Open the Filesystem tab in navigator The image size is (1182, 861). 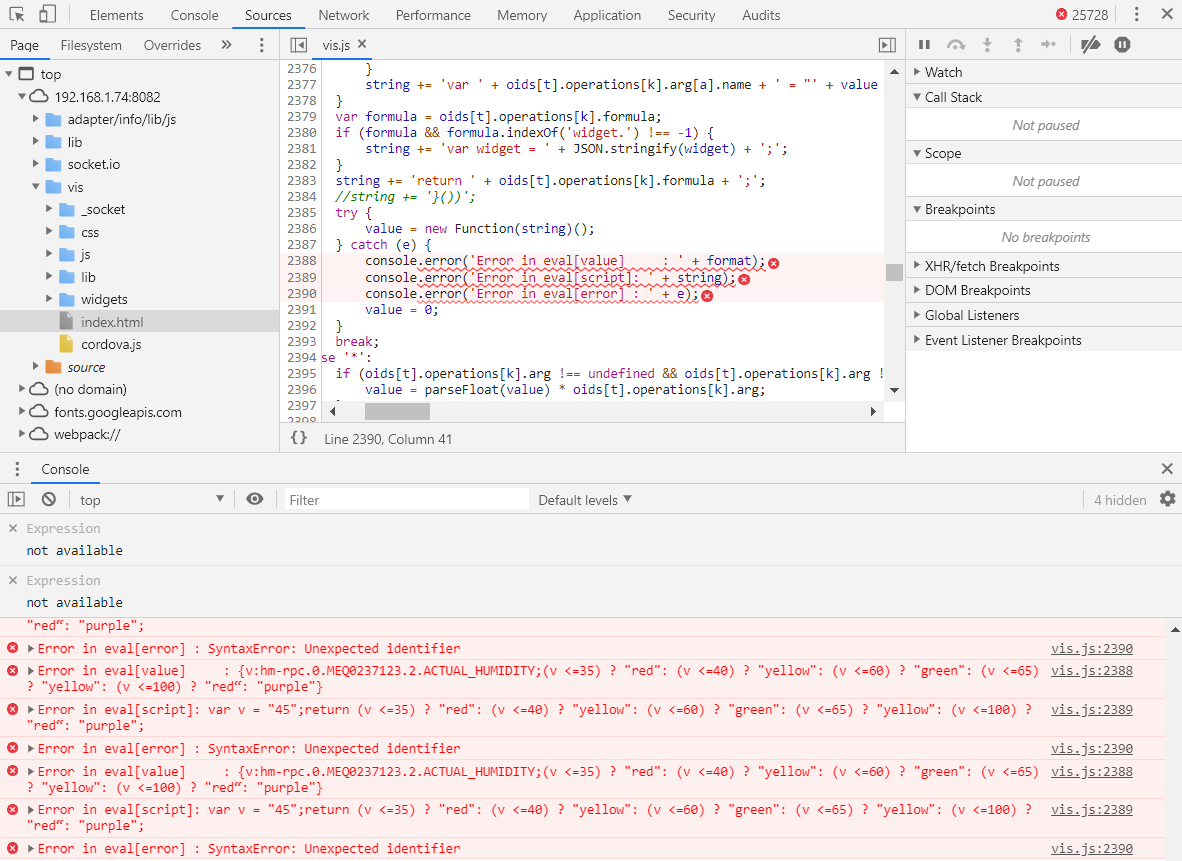click(x=91, y=45)
